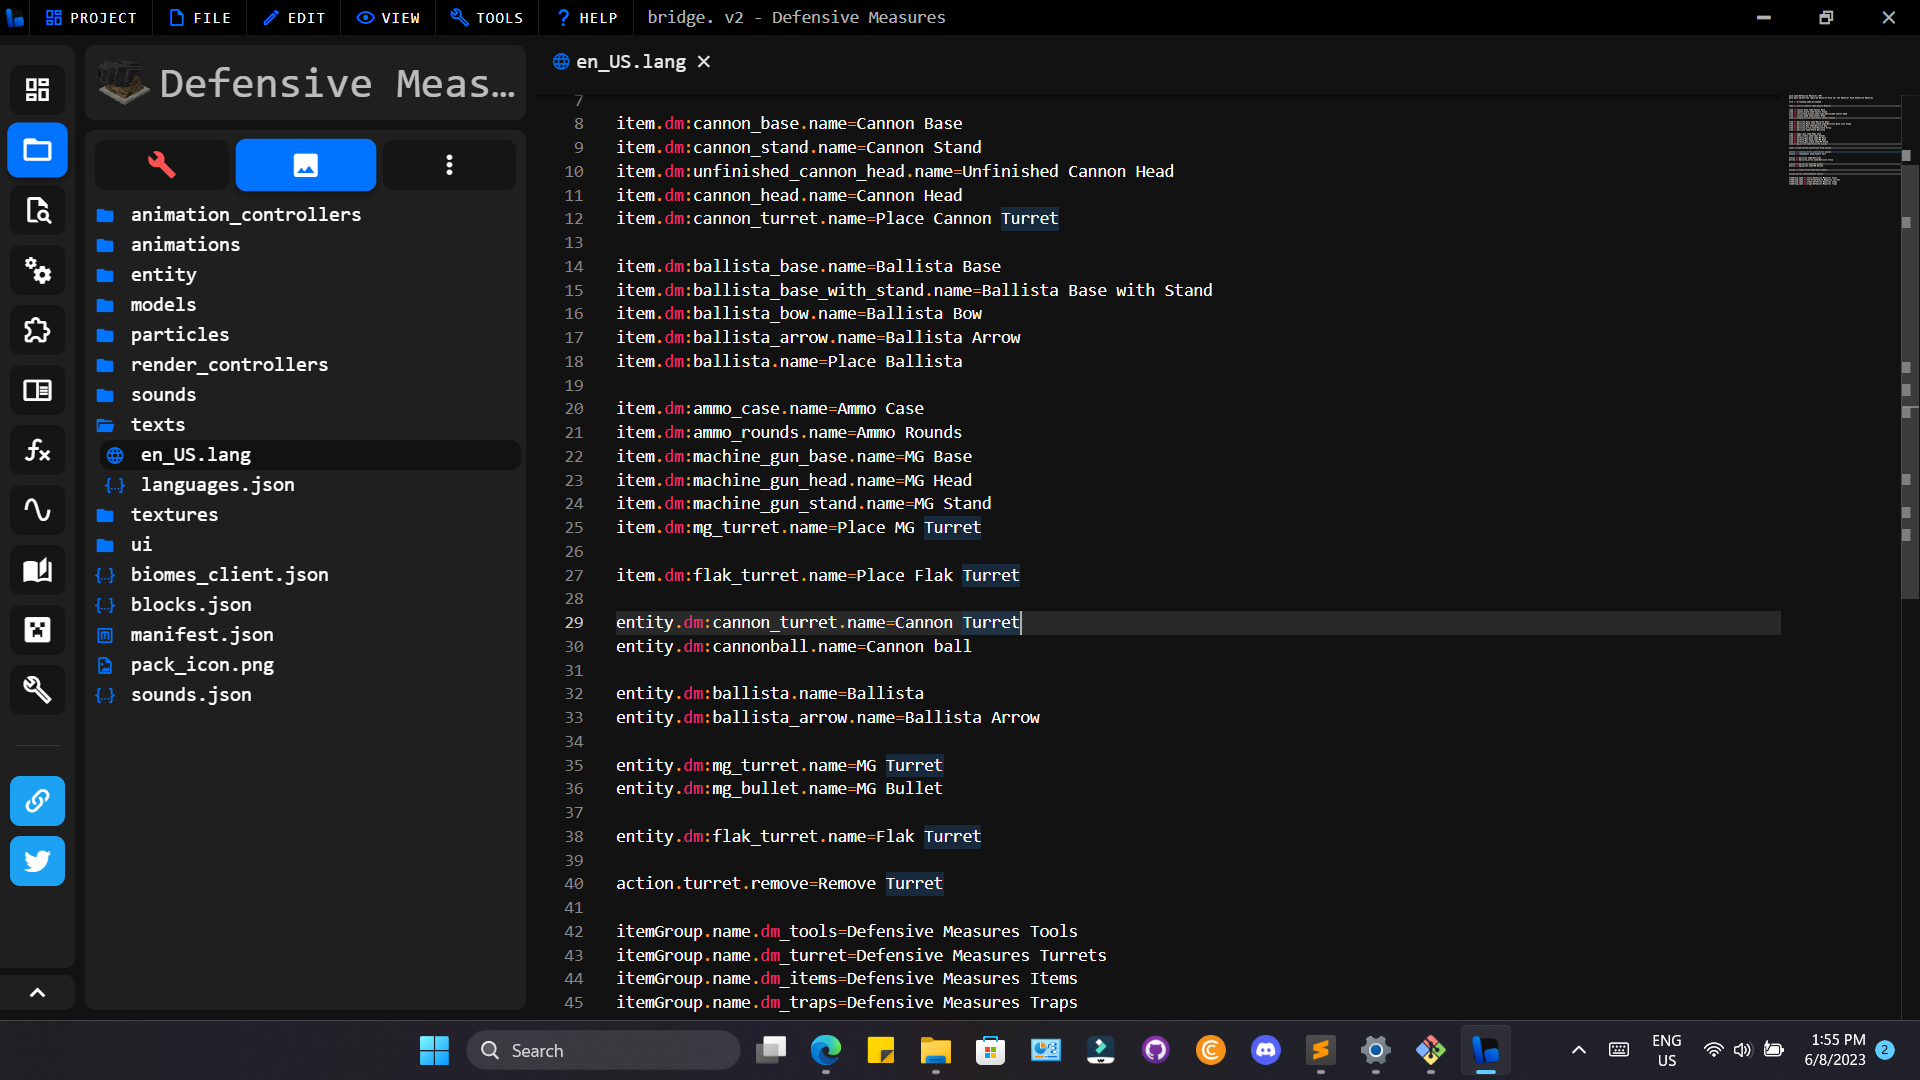
Task: Open the wave-shaped sidebar tool icon
Action: tap(37, 511)
